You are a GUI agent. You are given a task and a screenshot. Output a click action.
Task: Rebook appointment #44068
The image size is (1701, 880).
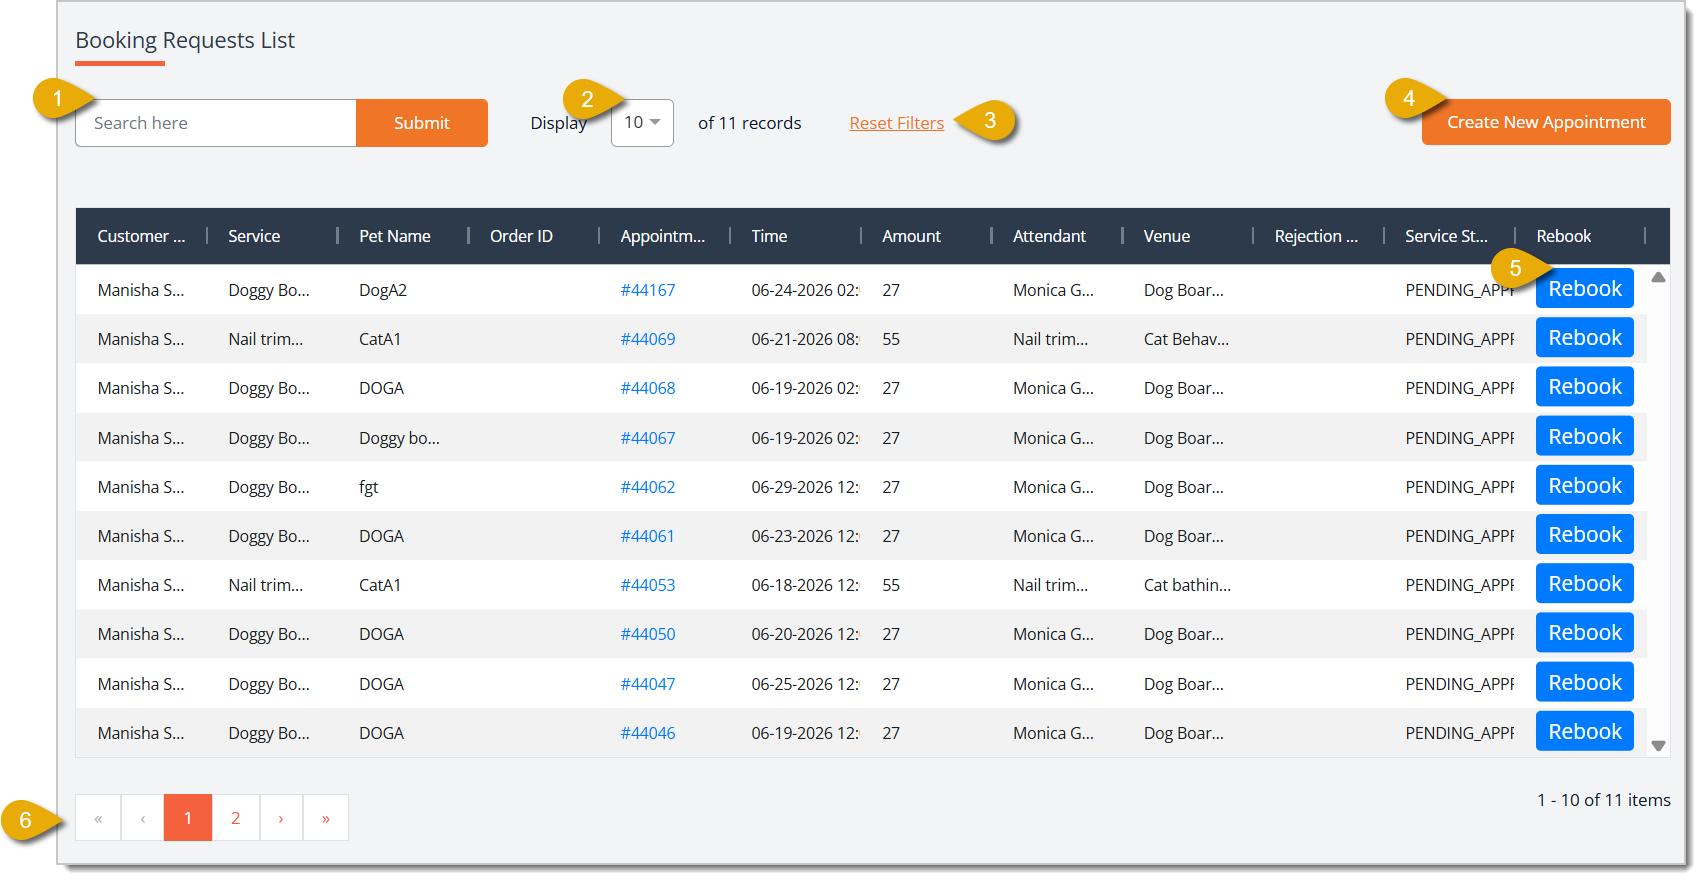[1585, 387]
